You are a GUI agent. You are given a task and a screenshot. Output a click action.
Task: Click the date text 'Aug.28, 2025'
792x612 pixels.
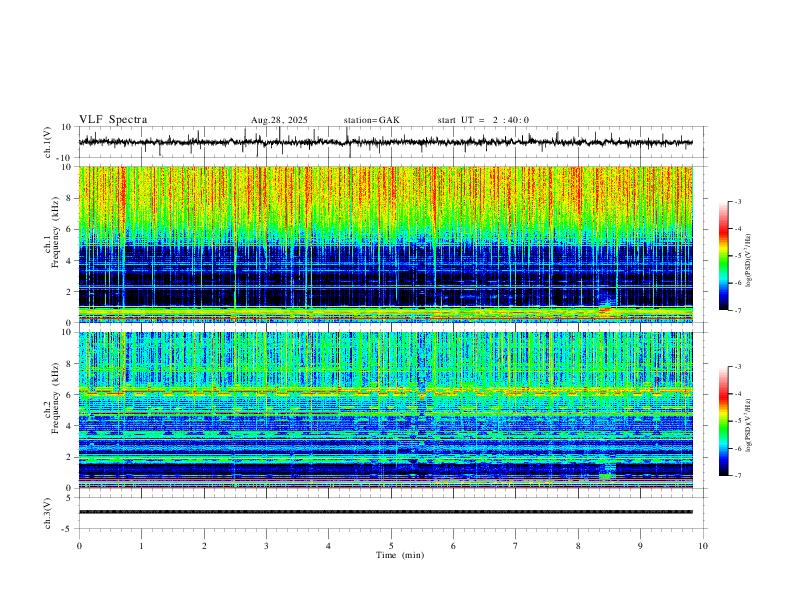tap(279, 120)
